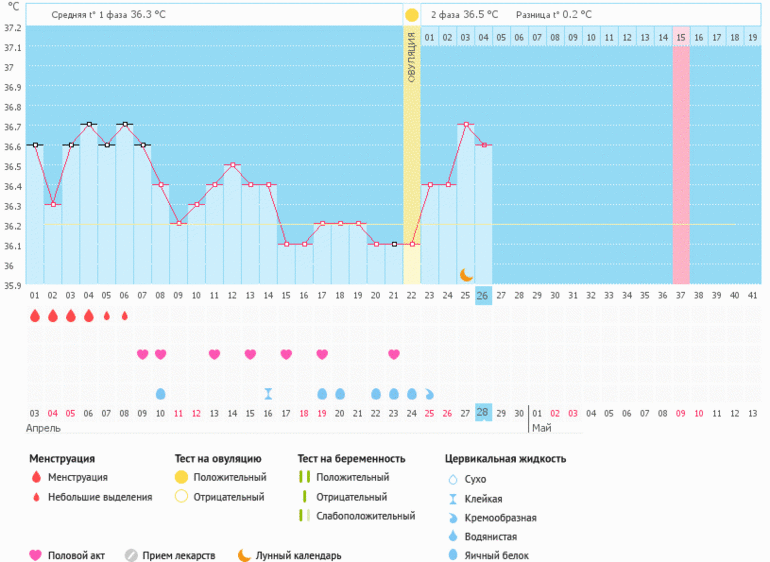Image resolution: width=770 pixels, height=562 pixels.
Task: Click the Лунный календарь legend label
Action: (298, 555)
